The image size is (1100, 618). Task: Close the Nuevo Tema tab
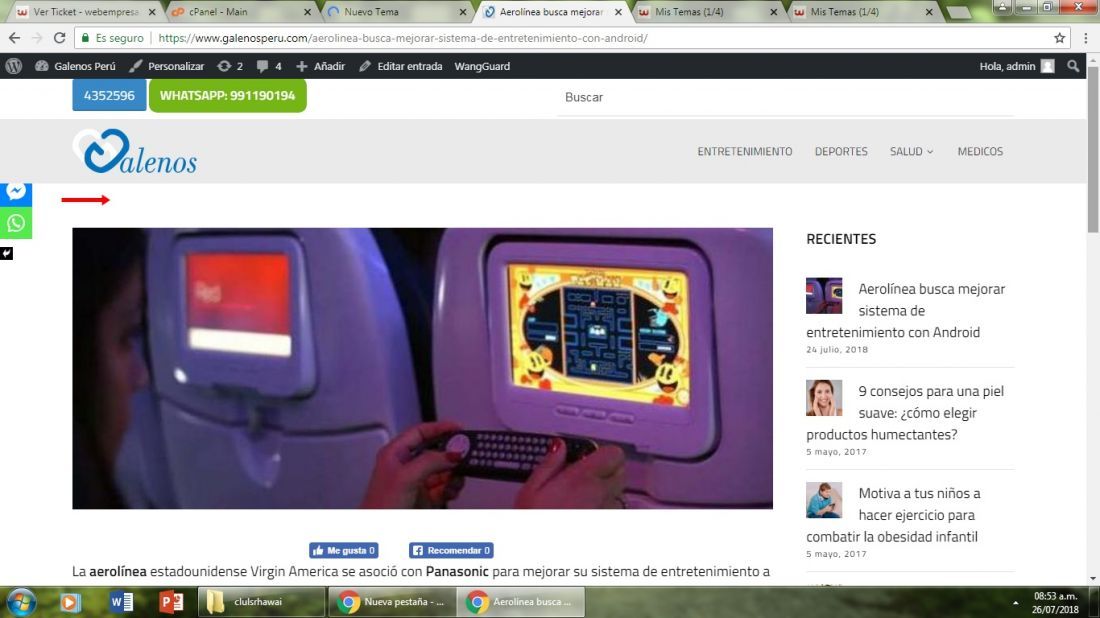coord(462,12)
